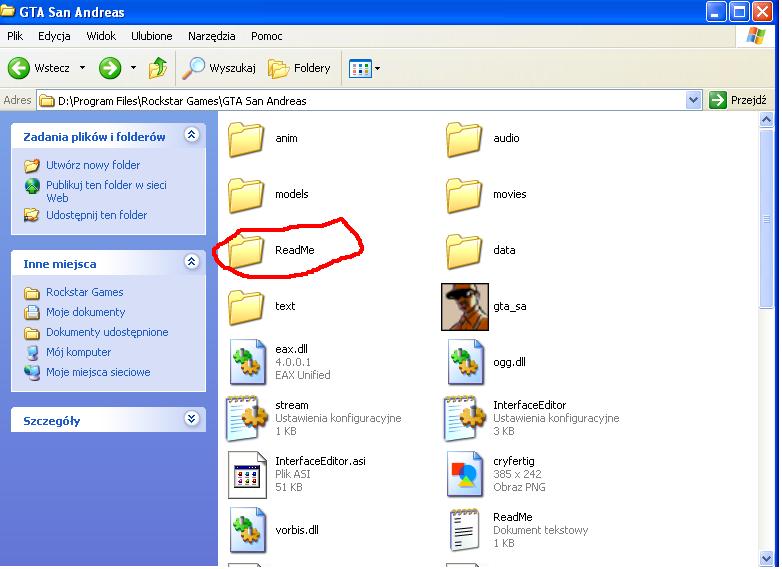
Task: Maximize the GTA San Andreas window
Action: (x=739, y=12)
